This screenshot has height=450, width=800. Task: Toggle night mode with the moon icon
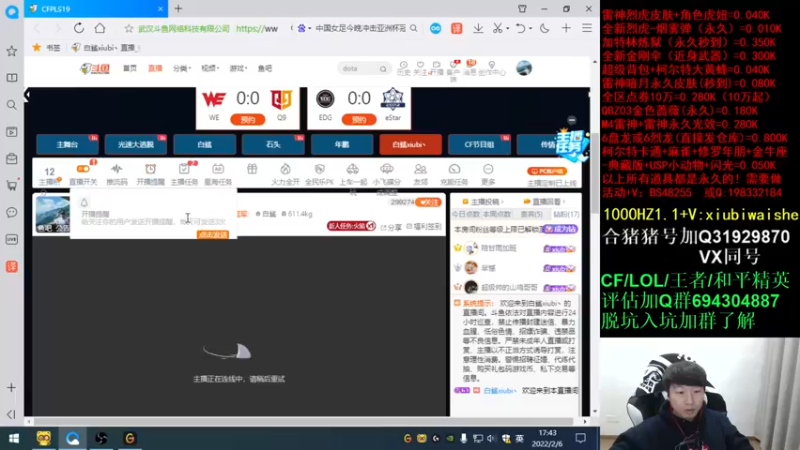click(x=545, y=29)
